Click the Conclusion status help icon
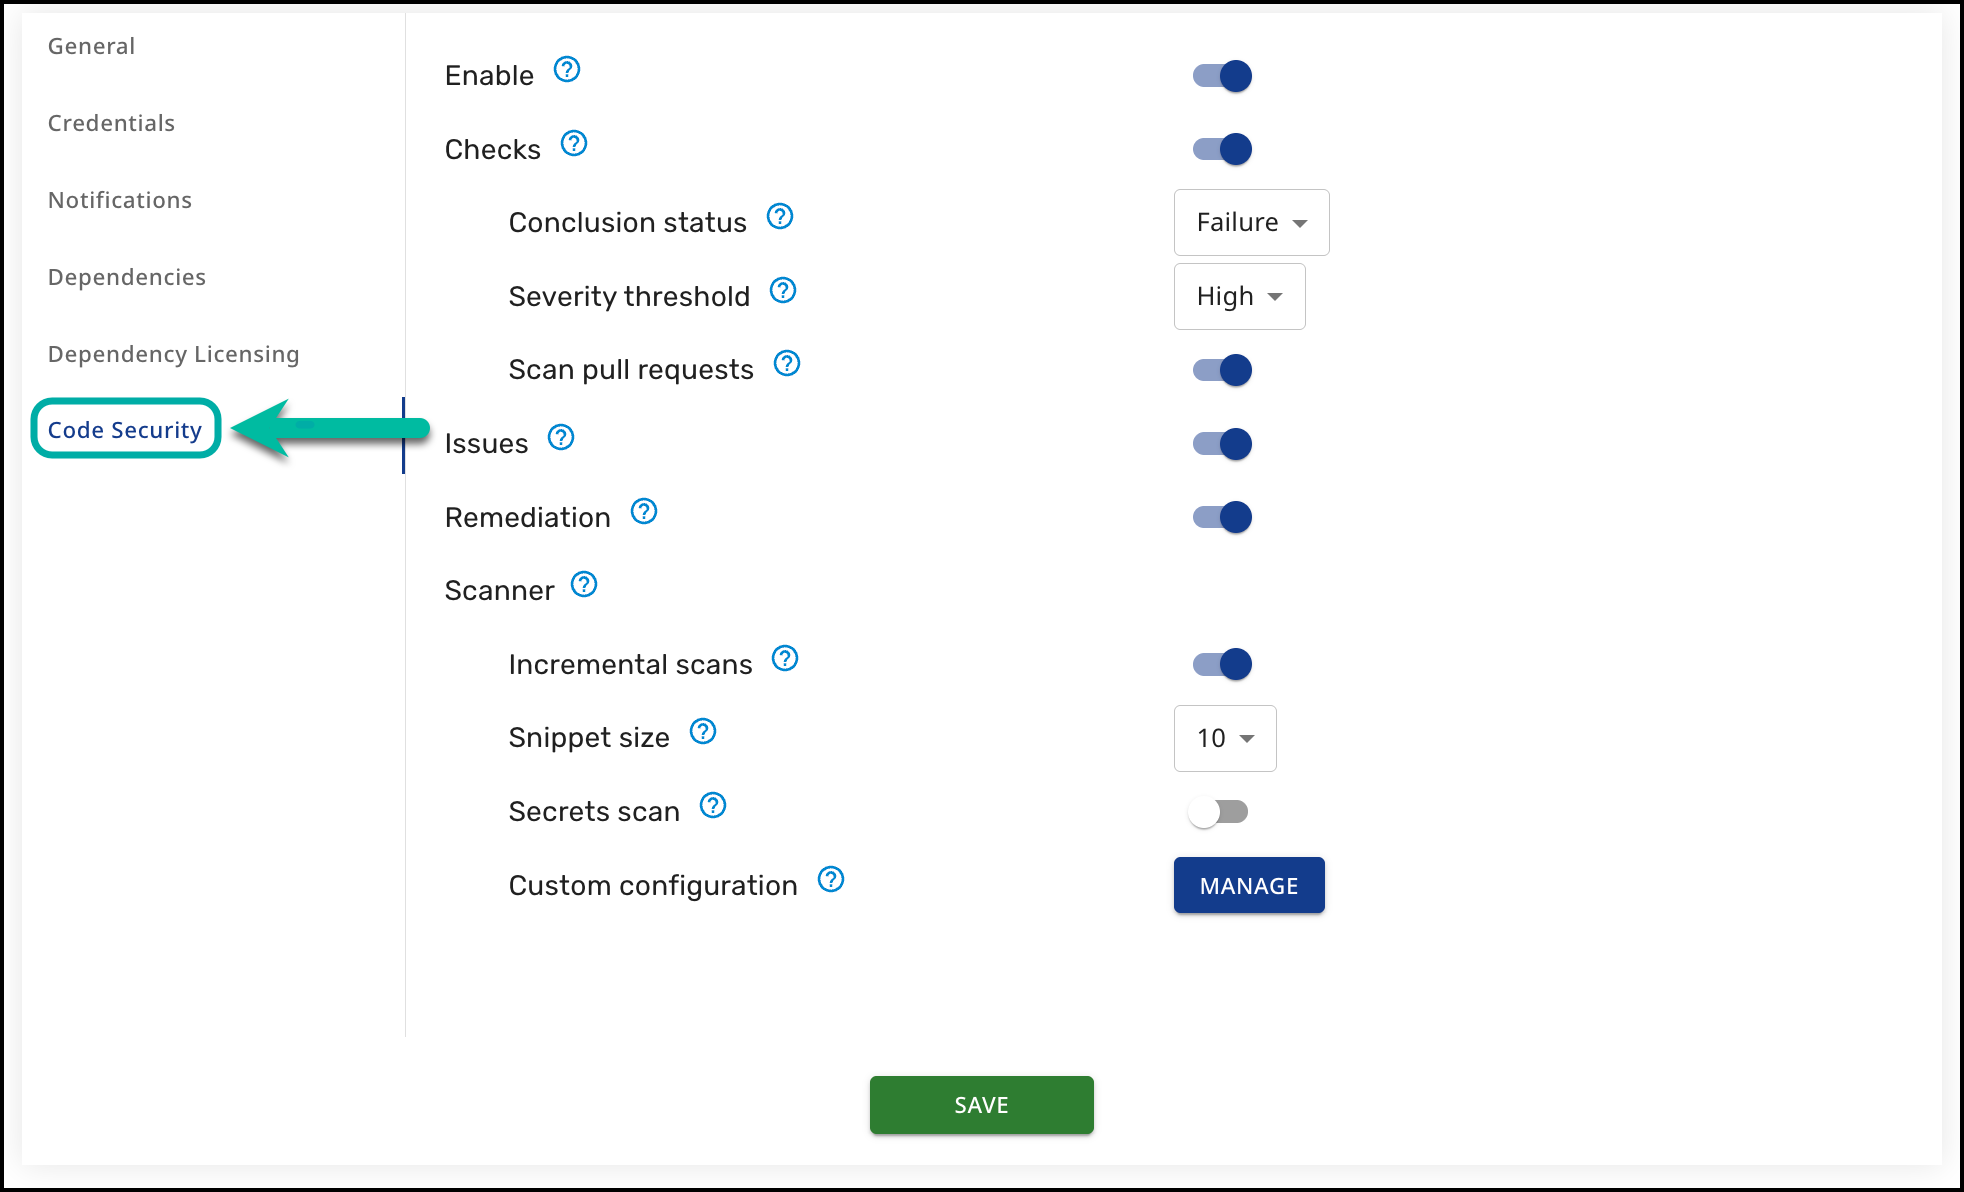This screenshot has width=1964, height=1192. pyautogui.click(x=780, y=217)
